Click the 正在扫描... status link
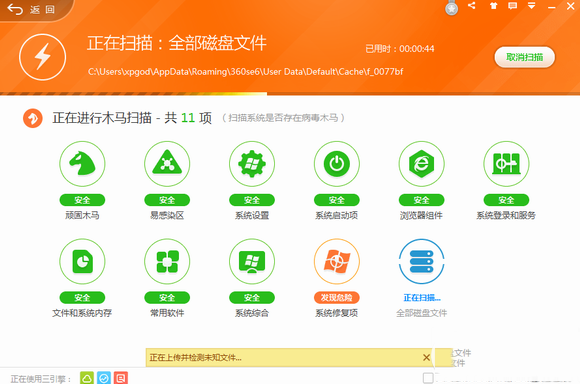Screen dimensions: 580x384 (422, 297)
